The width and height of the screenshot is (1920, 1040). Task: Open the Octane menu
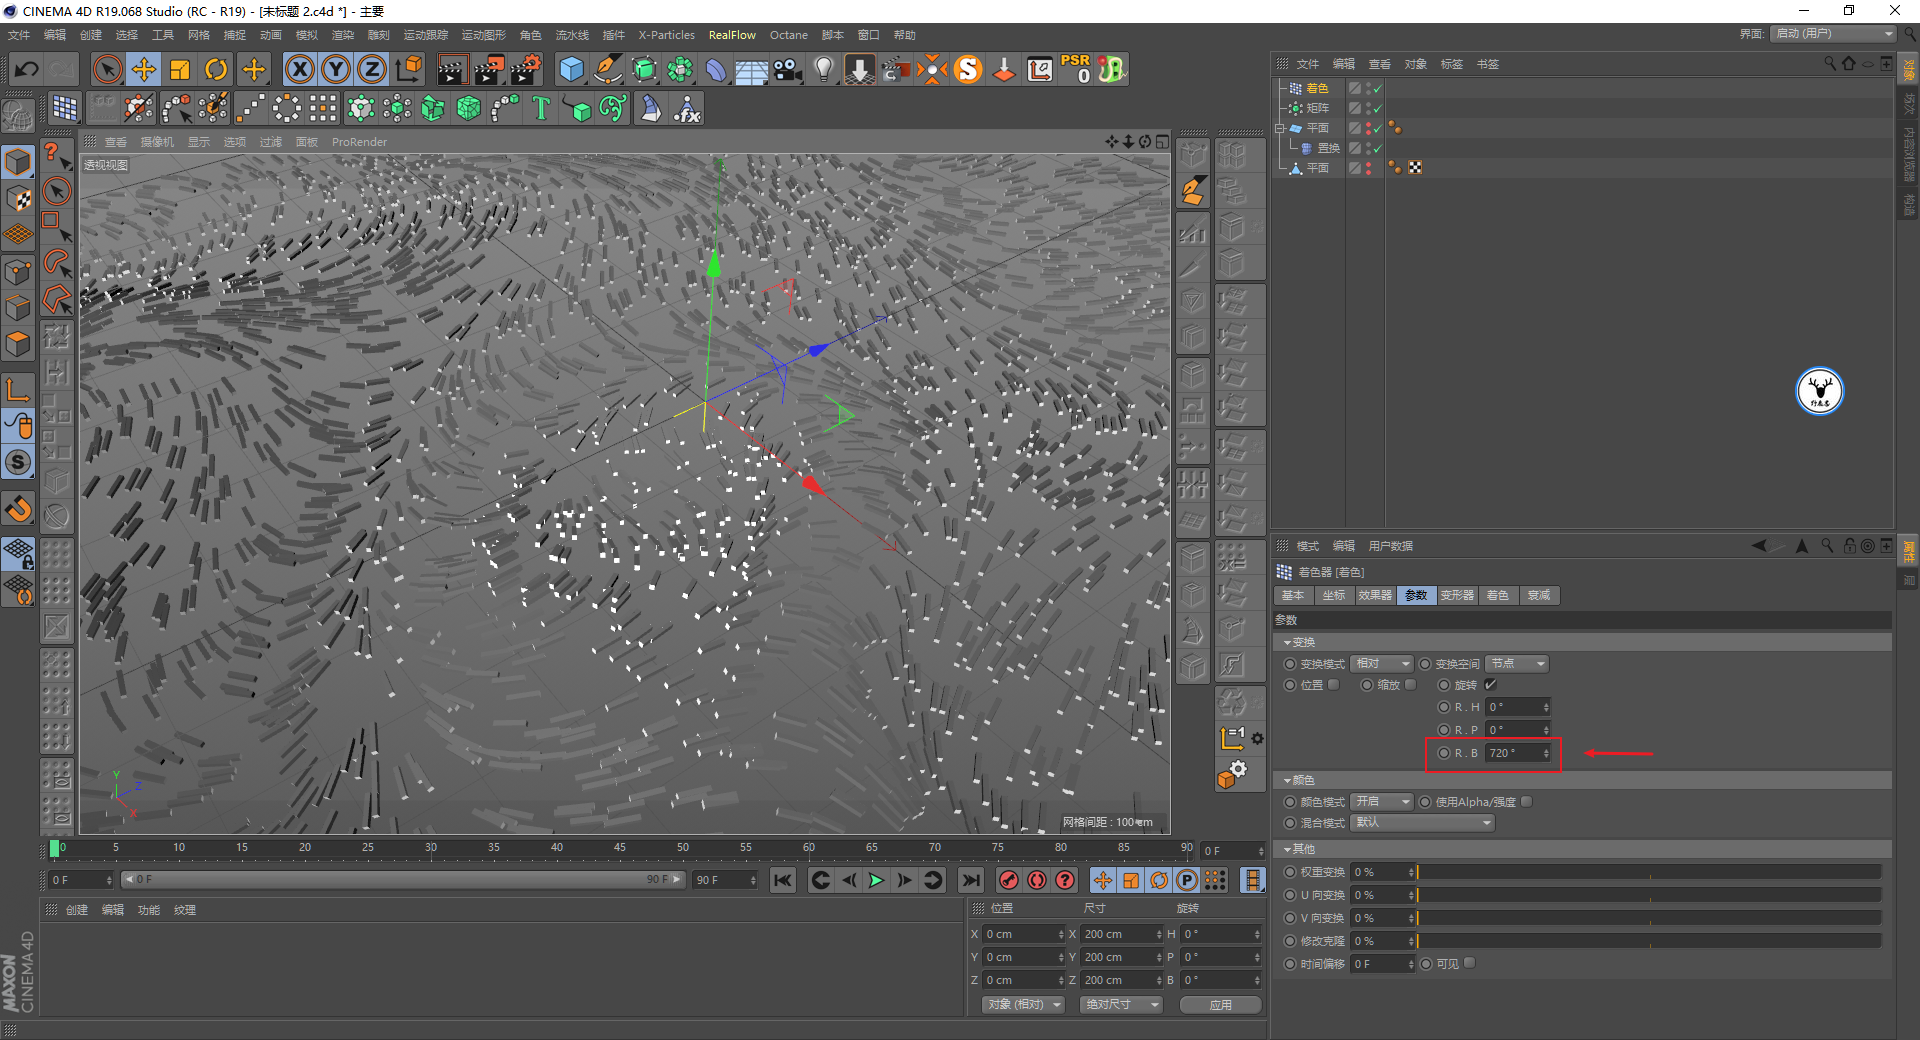click(788, 35)
